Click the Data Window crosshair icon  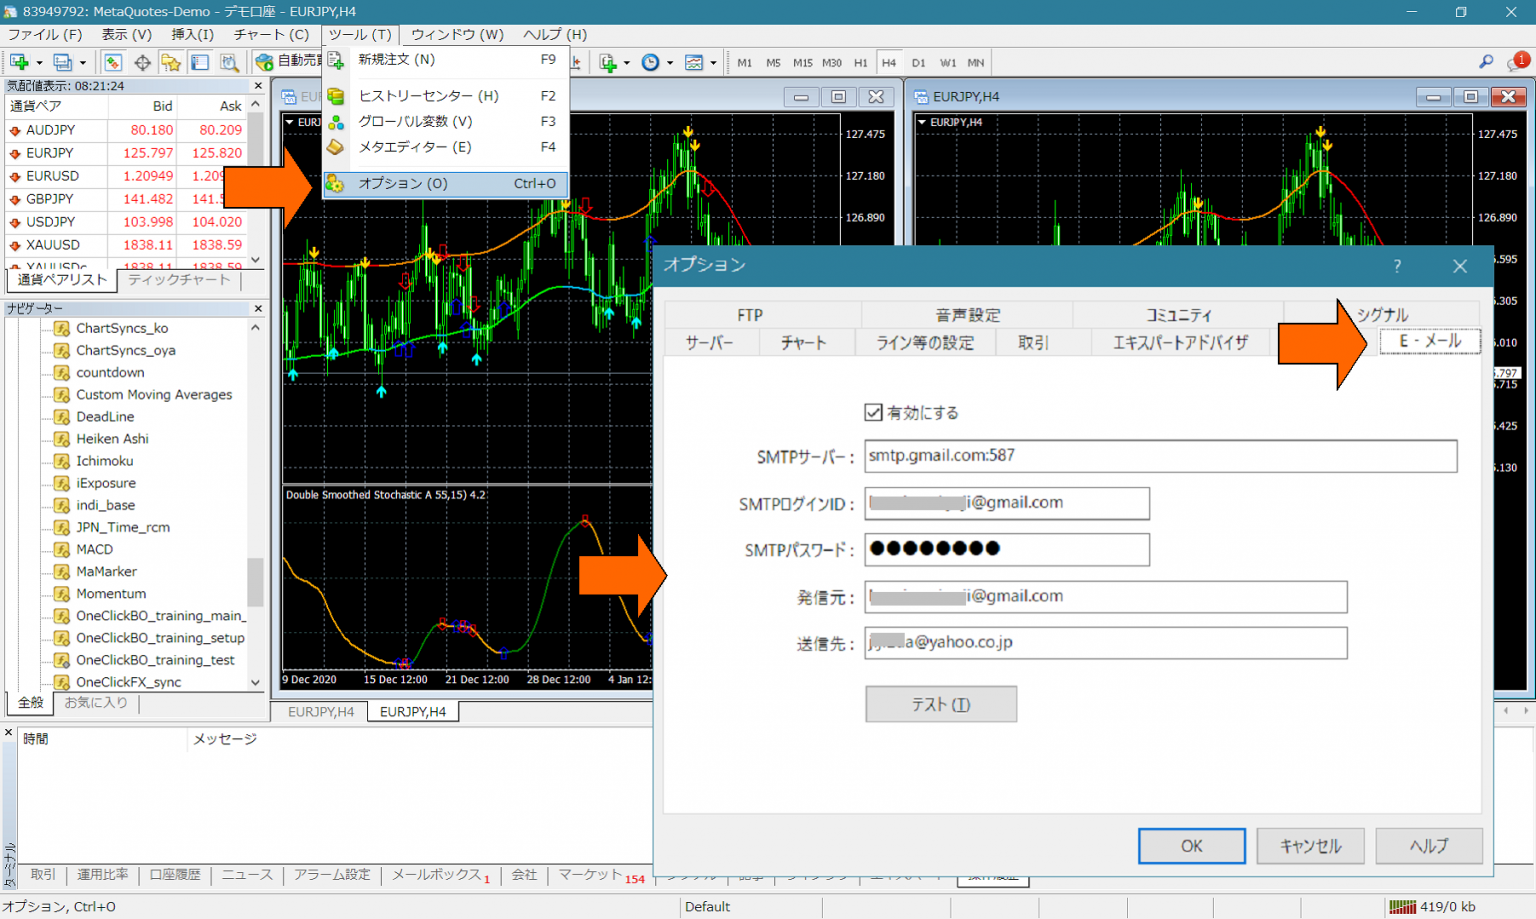click(142, 62)
